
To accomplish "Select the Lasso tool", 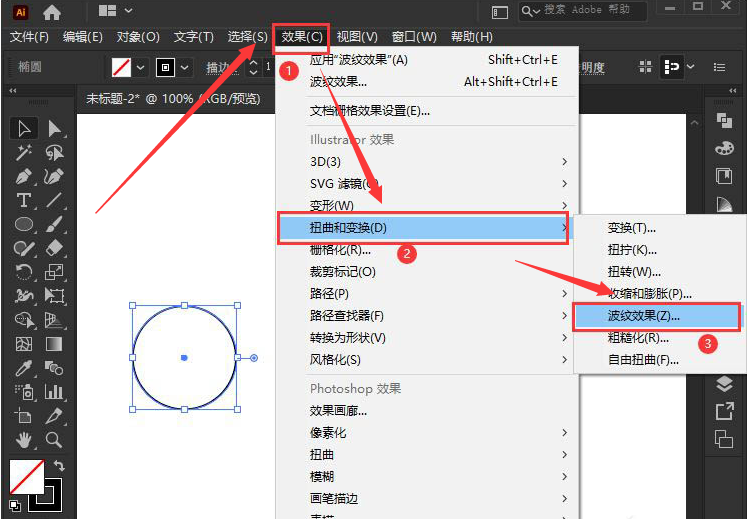I will pos(54,153).
